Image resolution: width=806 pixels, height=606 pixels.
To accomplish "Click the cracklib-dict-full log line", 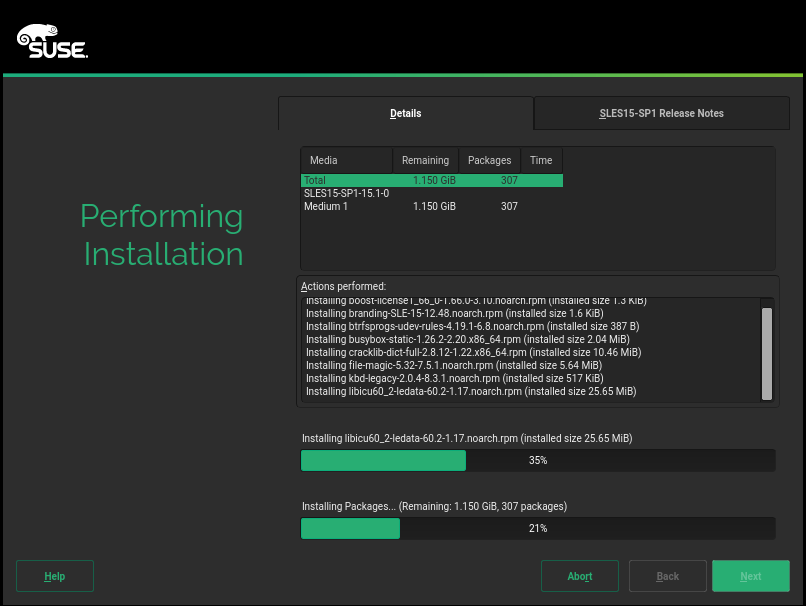I will click(473, 352).
